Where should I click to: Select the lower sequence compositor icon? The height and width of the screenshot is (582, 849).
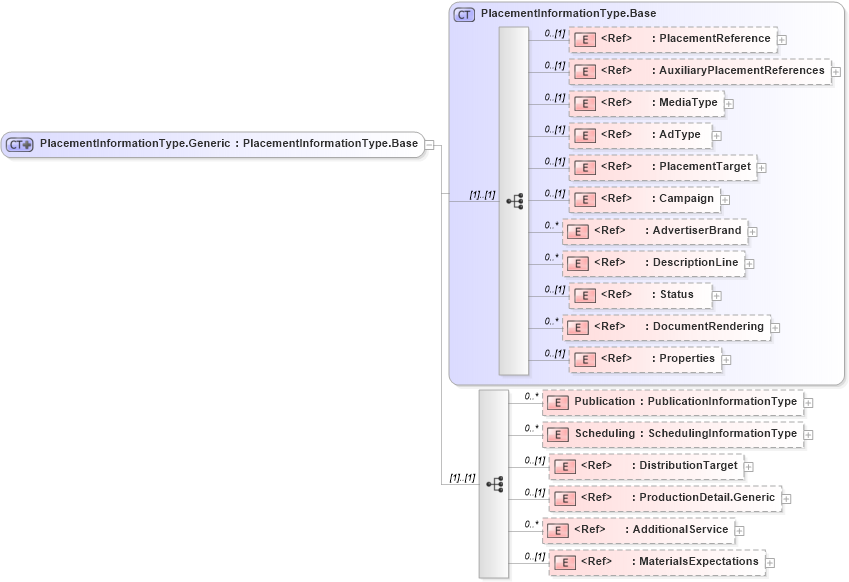[495, 483]
